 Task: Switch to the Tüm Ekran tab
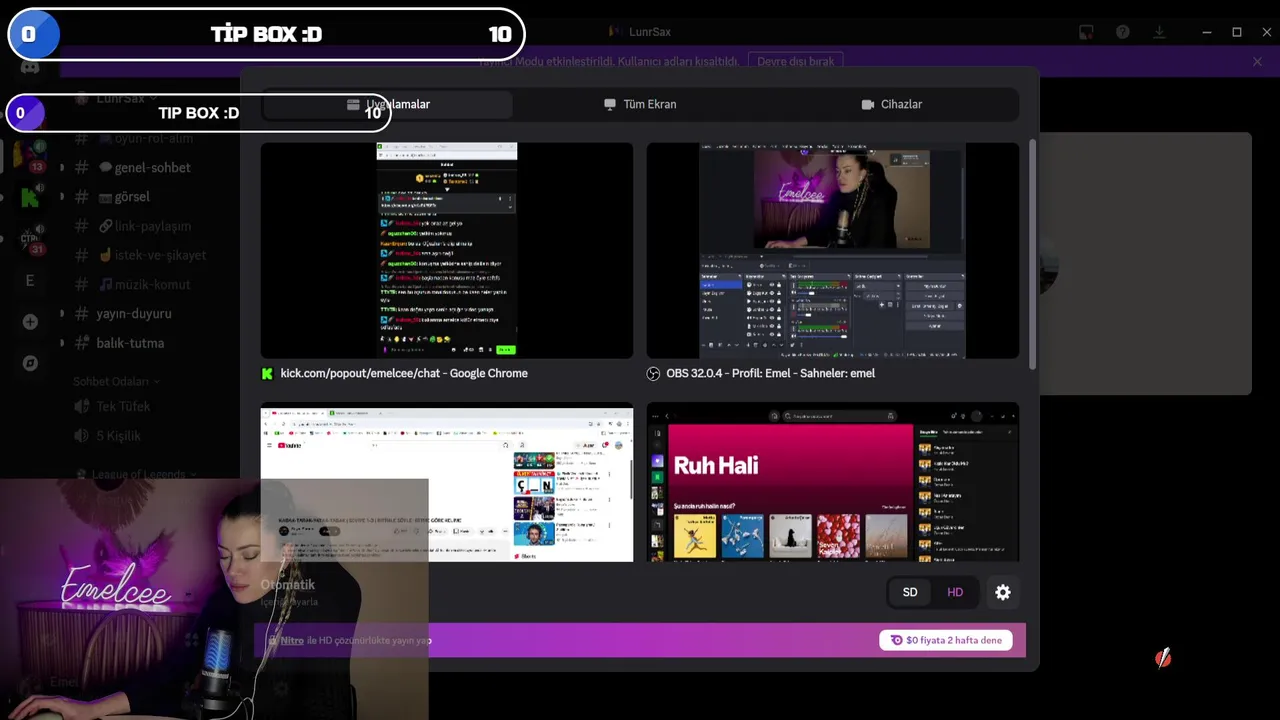(640, 104)
